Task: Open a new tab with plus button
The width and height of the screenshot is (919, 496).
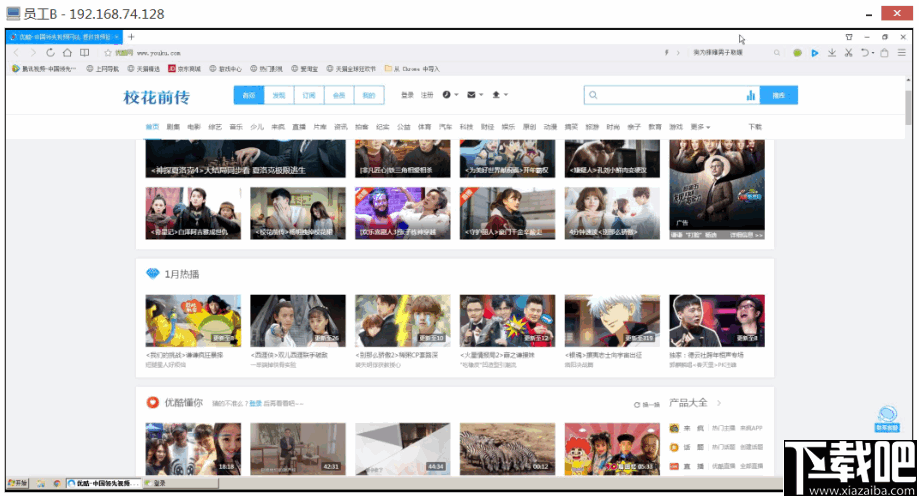Action: click(131, 36)
